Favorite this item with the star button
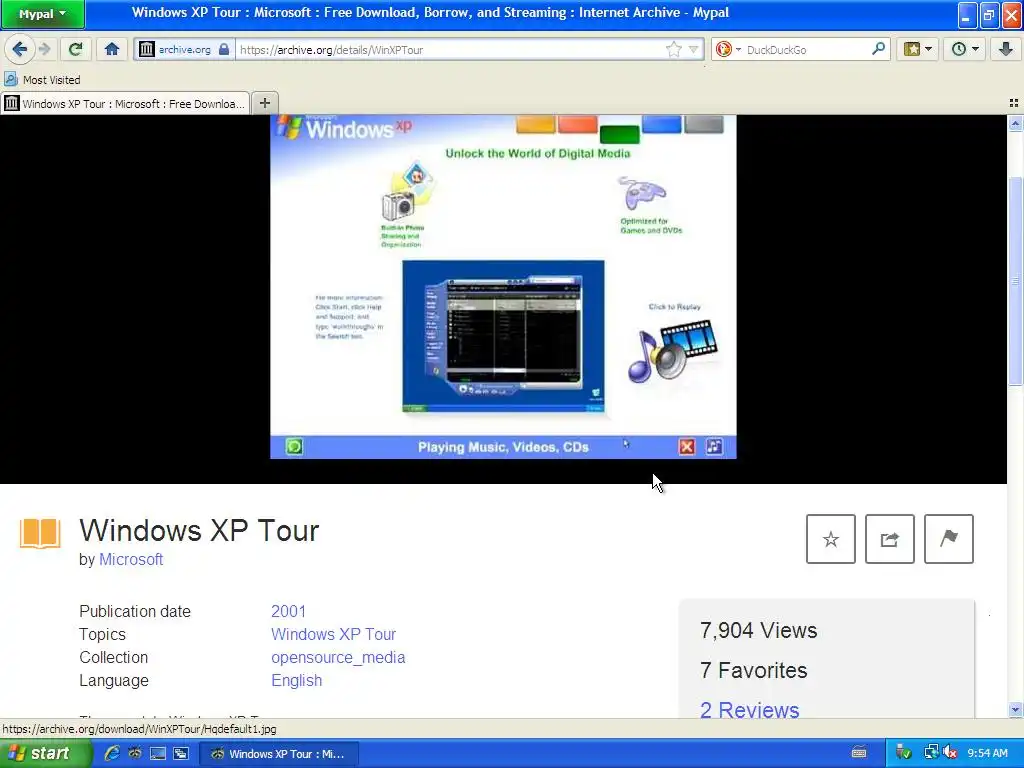The height and width of the screenshot is (768, 1024). point(831,539)
